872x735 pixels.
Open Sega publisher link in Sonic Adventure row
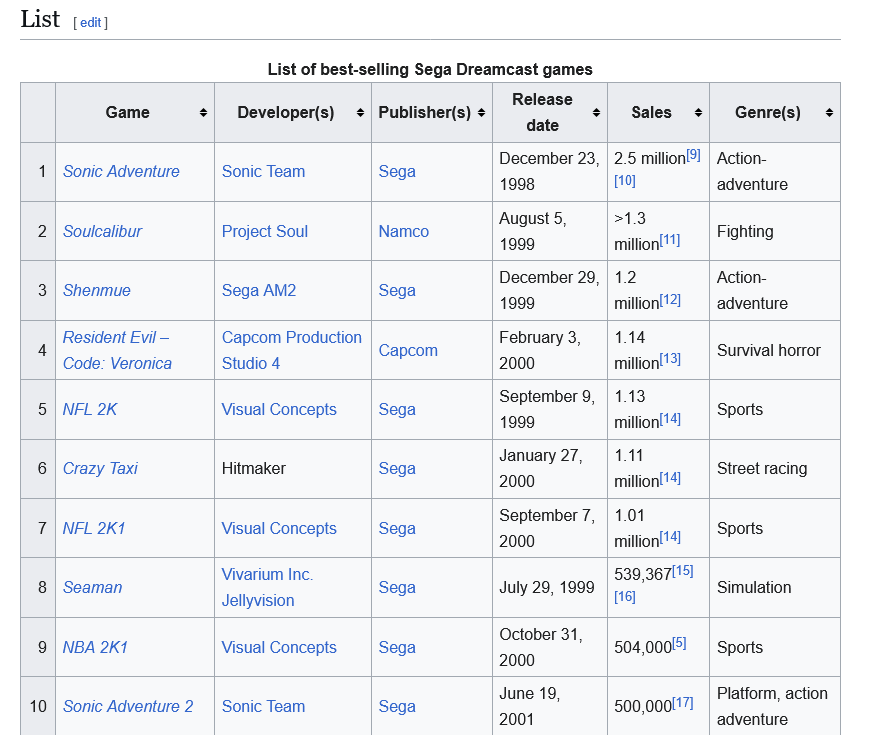[397, 171]
